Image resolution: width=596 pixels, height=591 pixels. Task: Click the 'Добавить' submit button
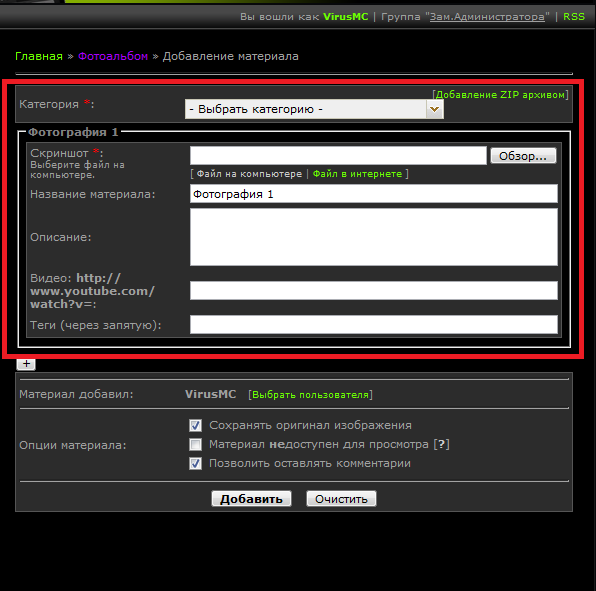click(x=251, y=499)
